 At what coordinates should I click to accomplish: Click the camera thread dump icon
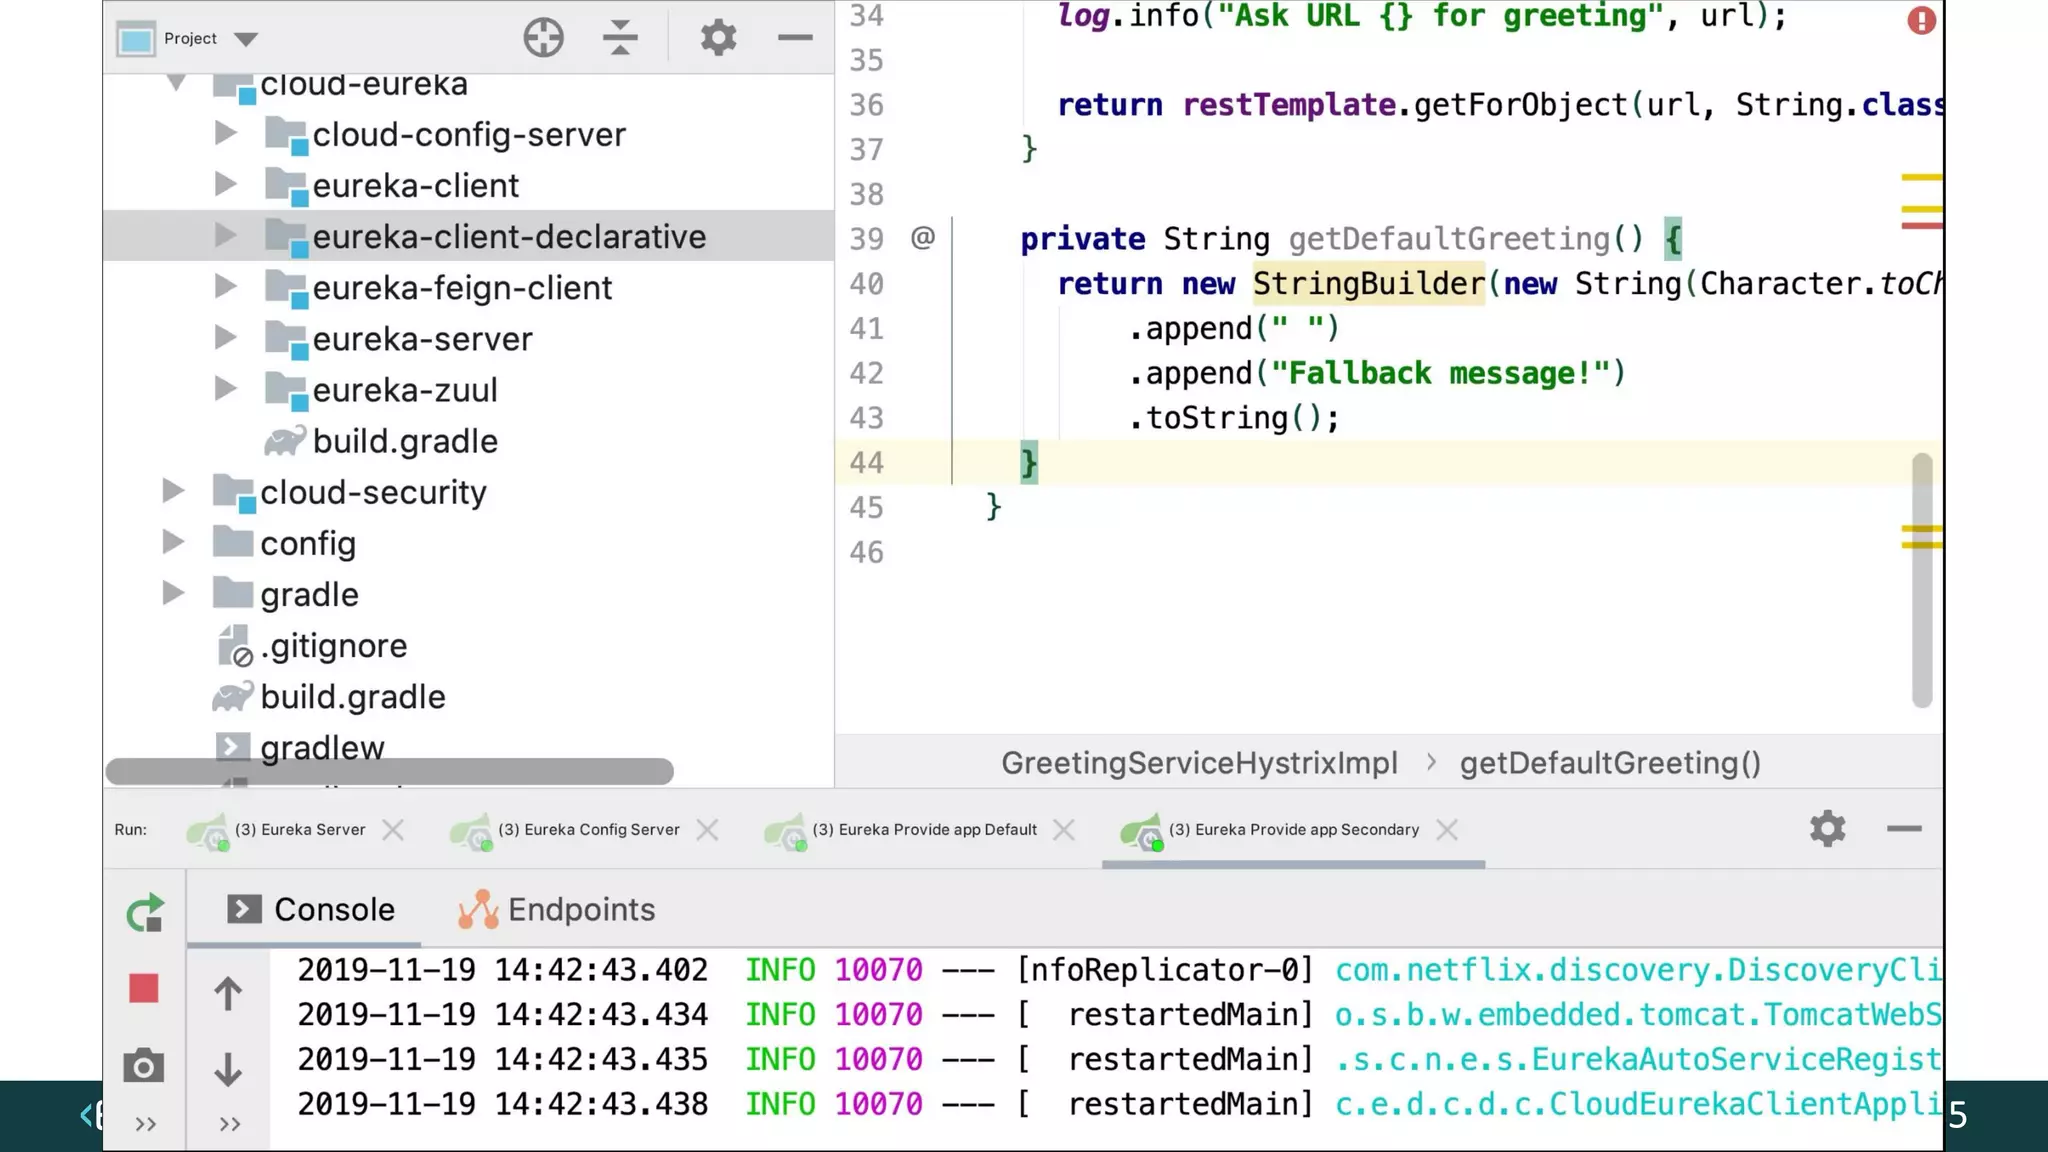pos(144,1066)
